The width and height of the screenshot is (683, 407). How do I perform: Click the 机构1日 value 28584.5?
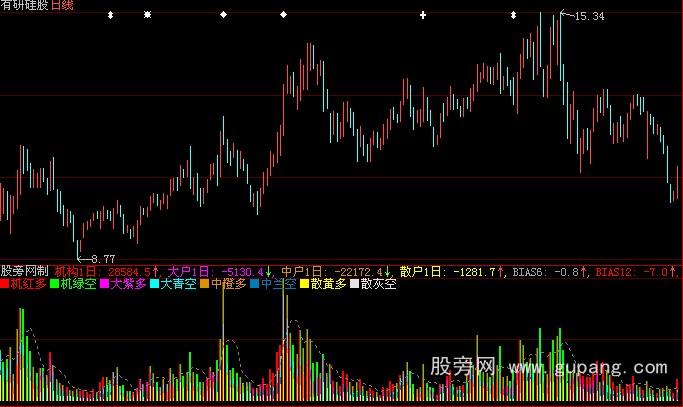(x=129, y=272)
